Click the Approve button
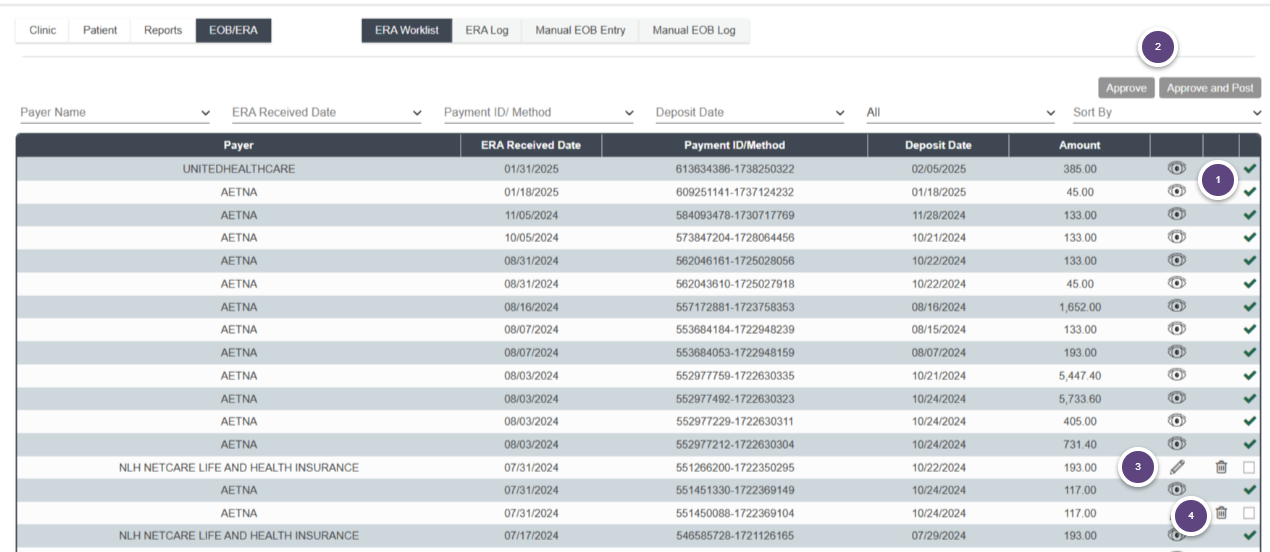The width and height of the screenshot is (1270, 552). [x=1126, y=88]
